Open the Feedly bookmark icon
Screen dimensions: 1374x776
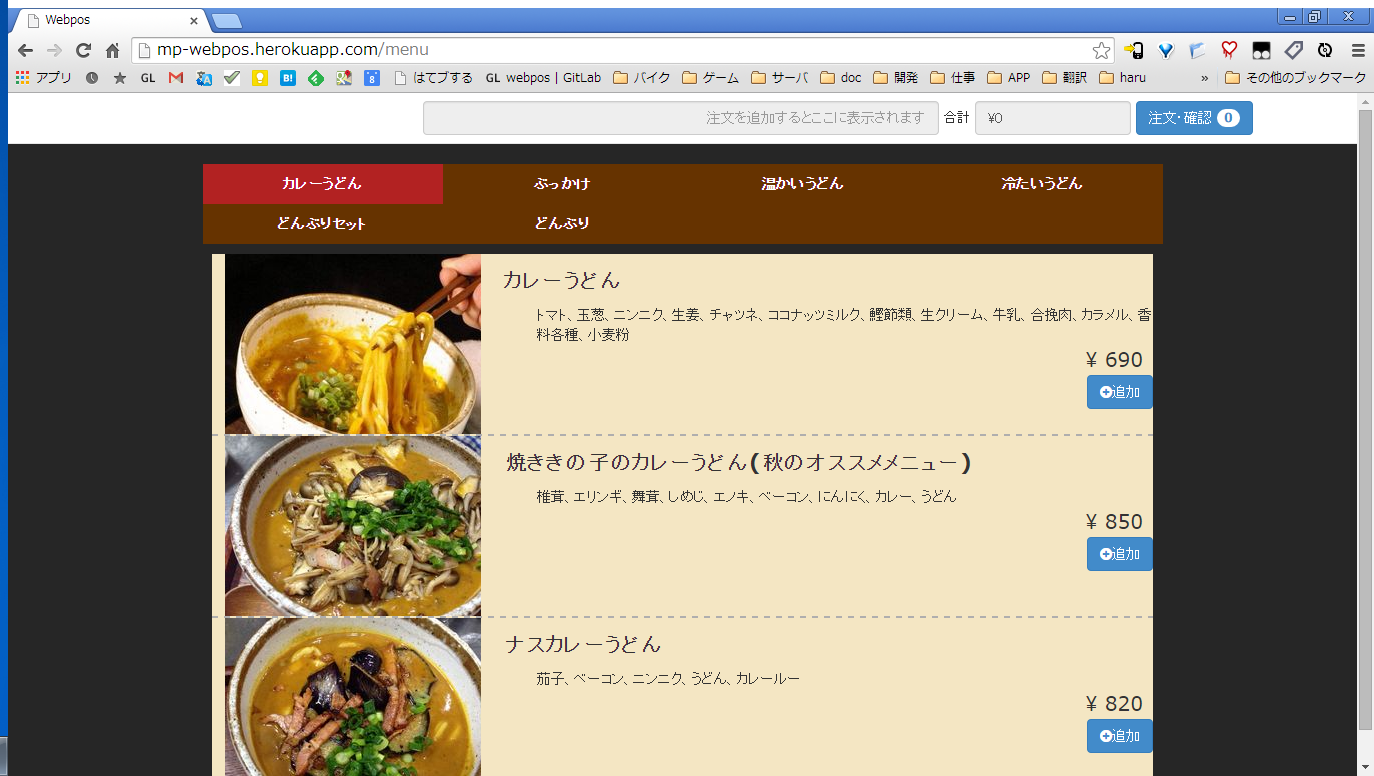tap(316, 77)
